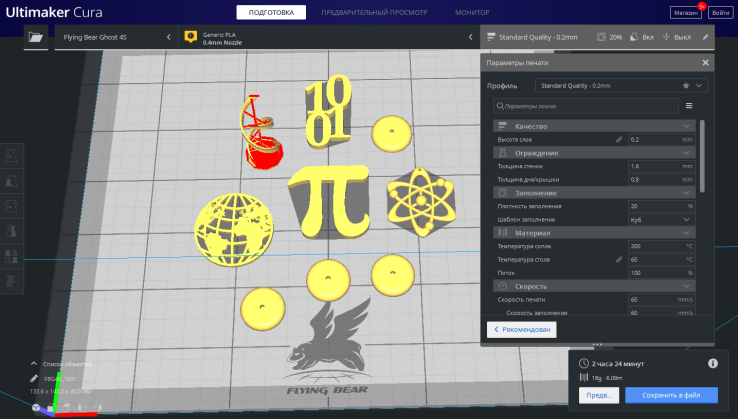Open settings visibility hamburger menu

point(689,105)
